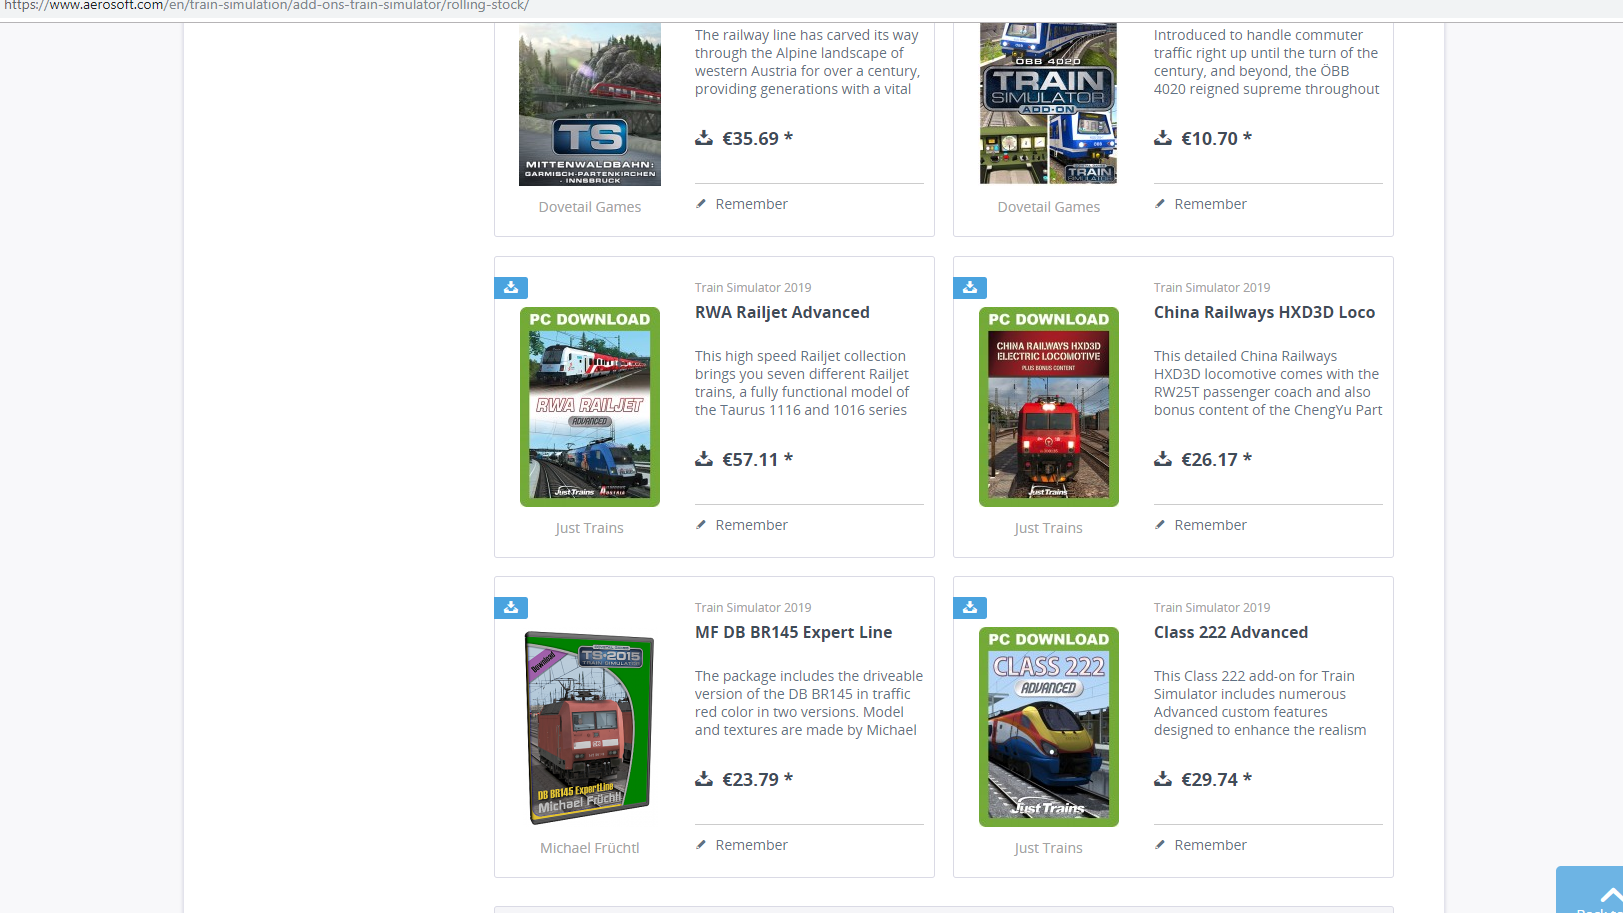This screenshot has height=913, width=1623.
Task: Click Remember link on MF DB BR145 card
Action: click(751, 845)
